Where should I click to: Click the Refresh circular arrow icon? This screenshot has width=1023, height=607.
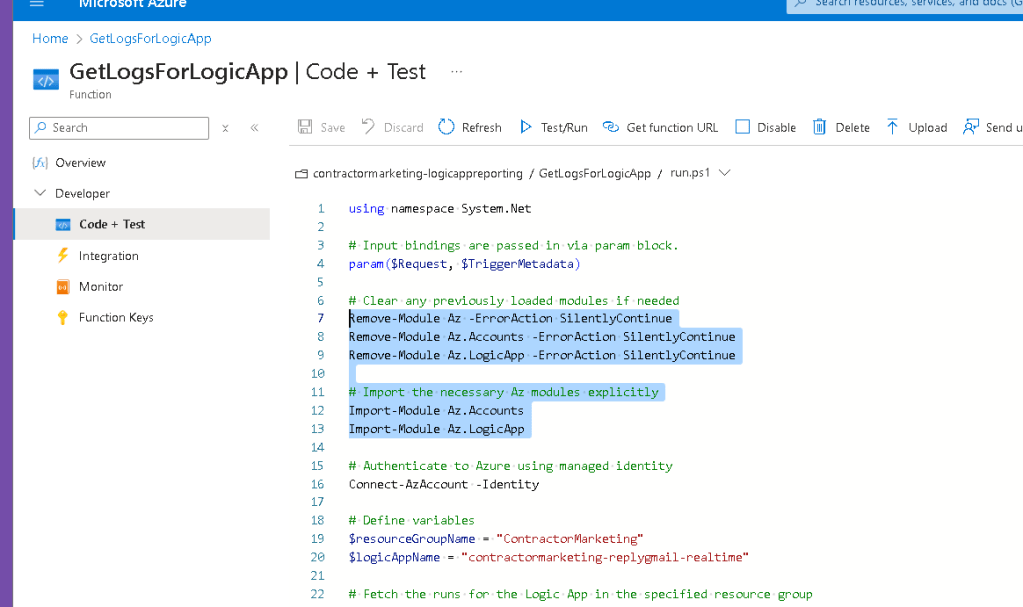(x=446, y=127)
